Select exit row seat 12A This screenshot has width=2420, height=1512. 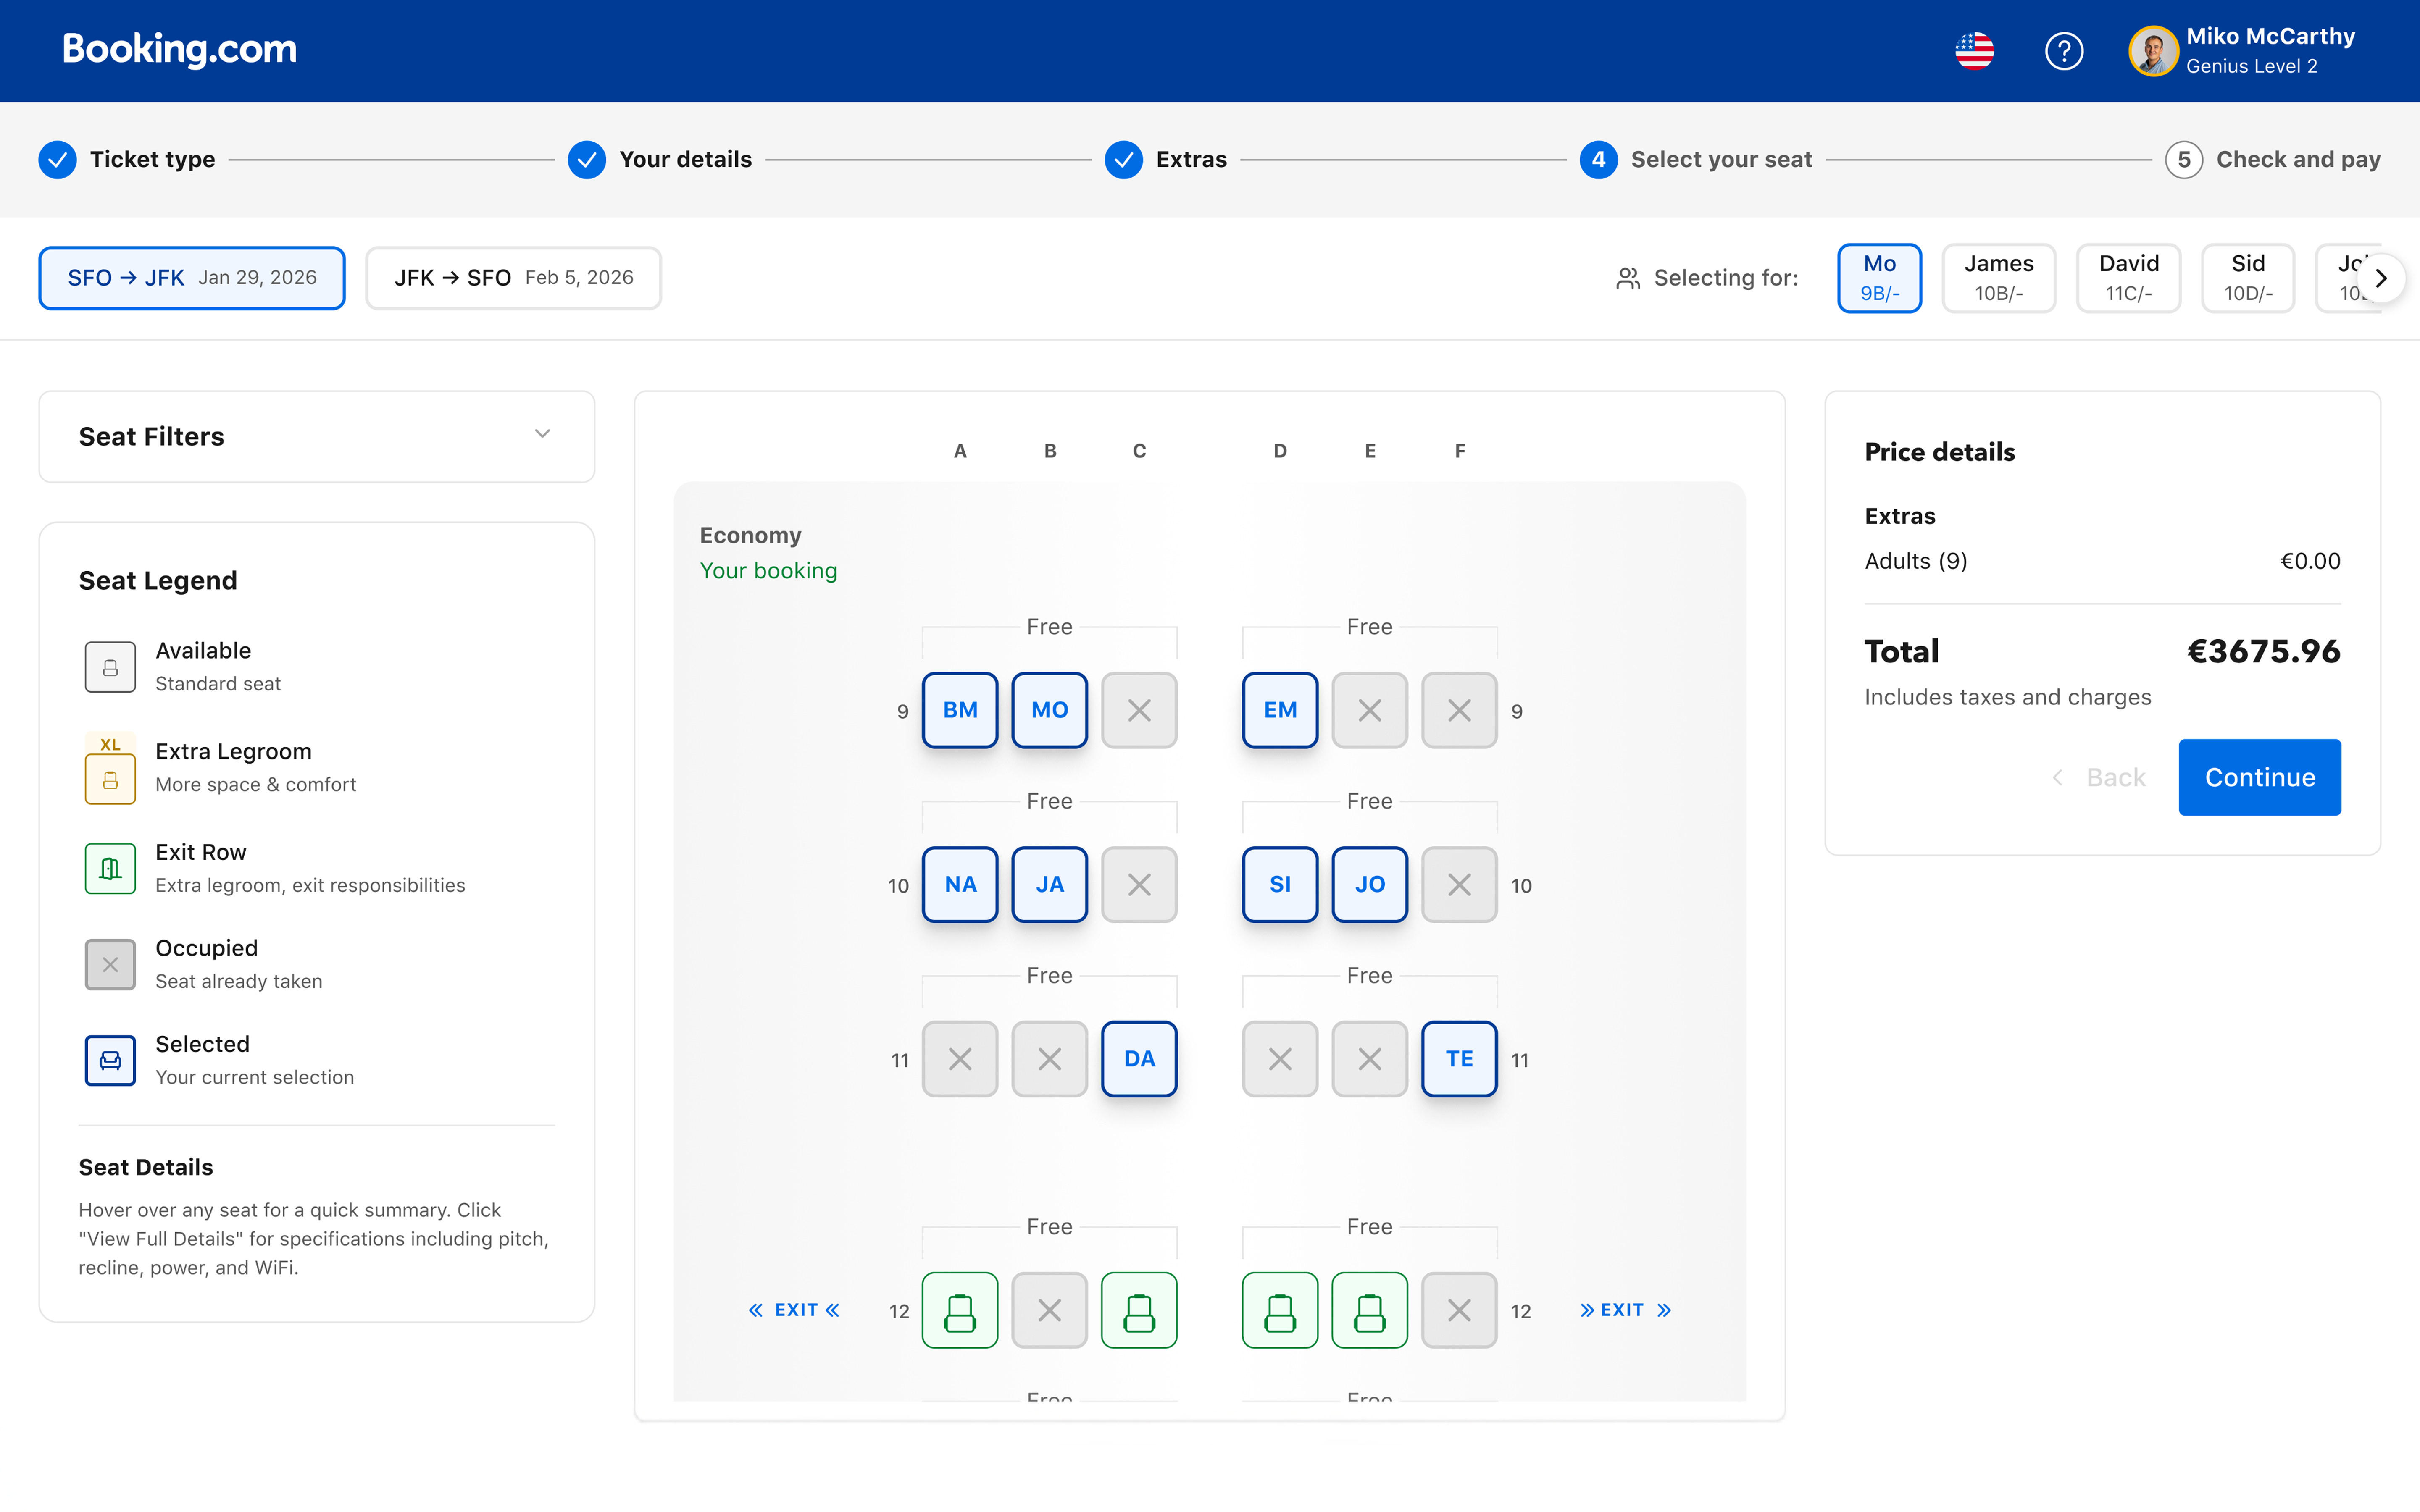coord(960,1310)
